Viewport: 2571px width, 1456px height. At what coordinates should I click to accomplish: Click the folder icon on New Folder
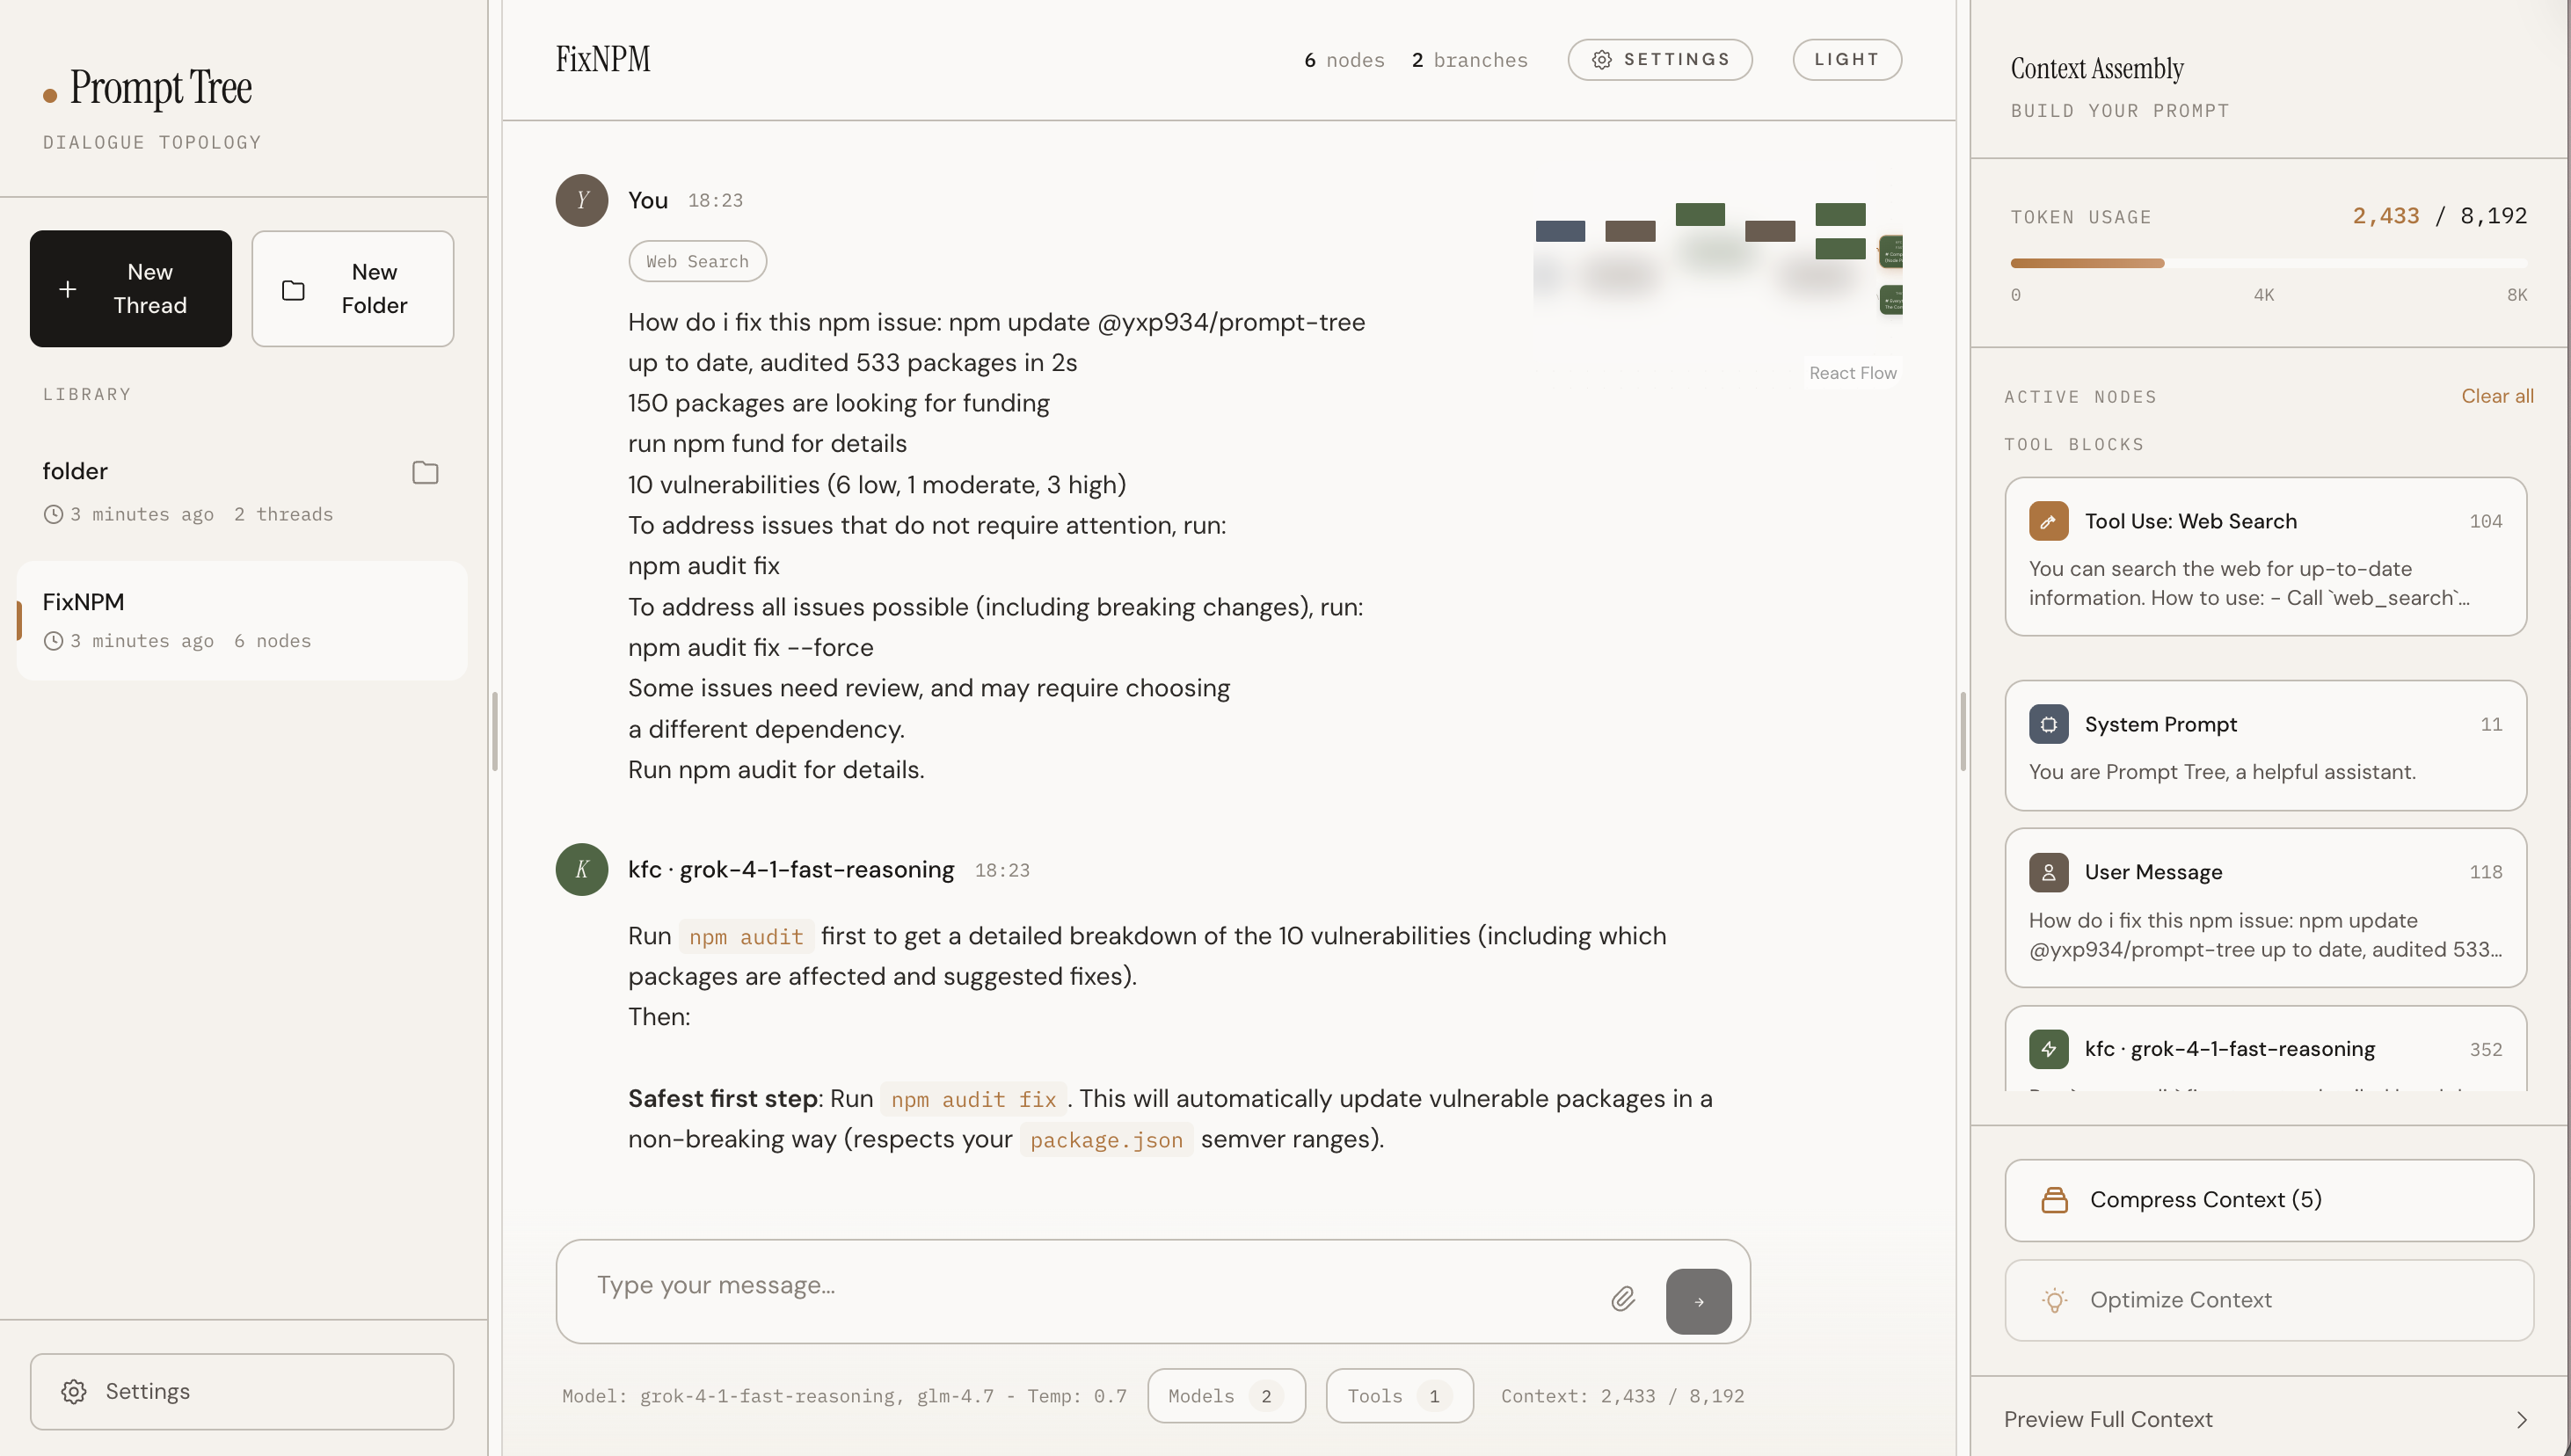pyautogui.click(x=293, y=290)
